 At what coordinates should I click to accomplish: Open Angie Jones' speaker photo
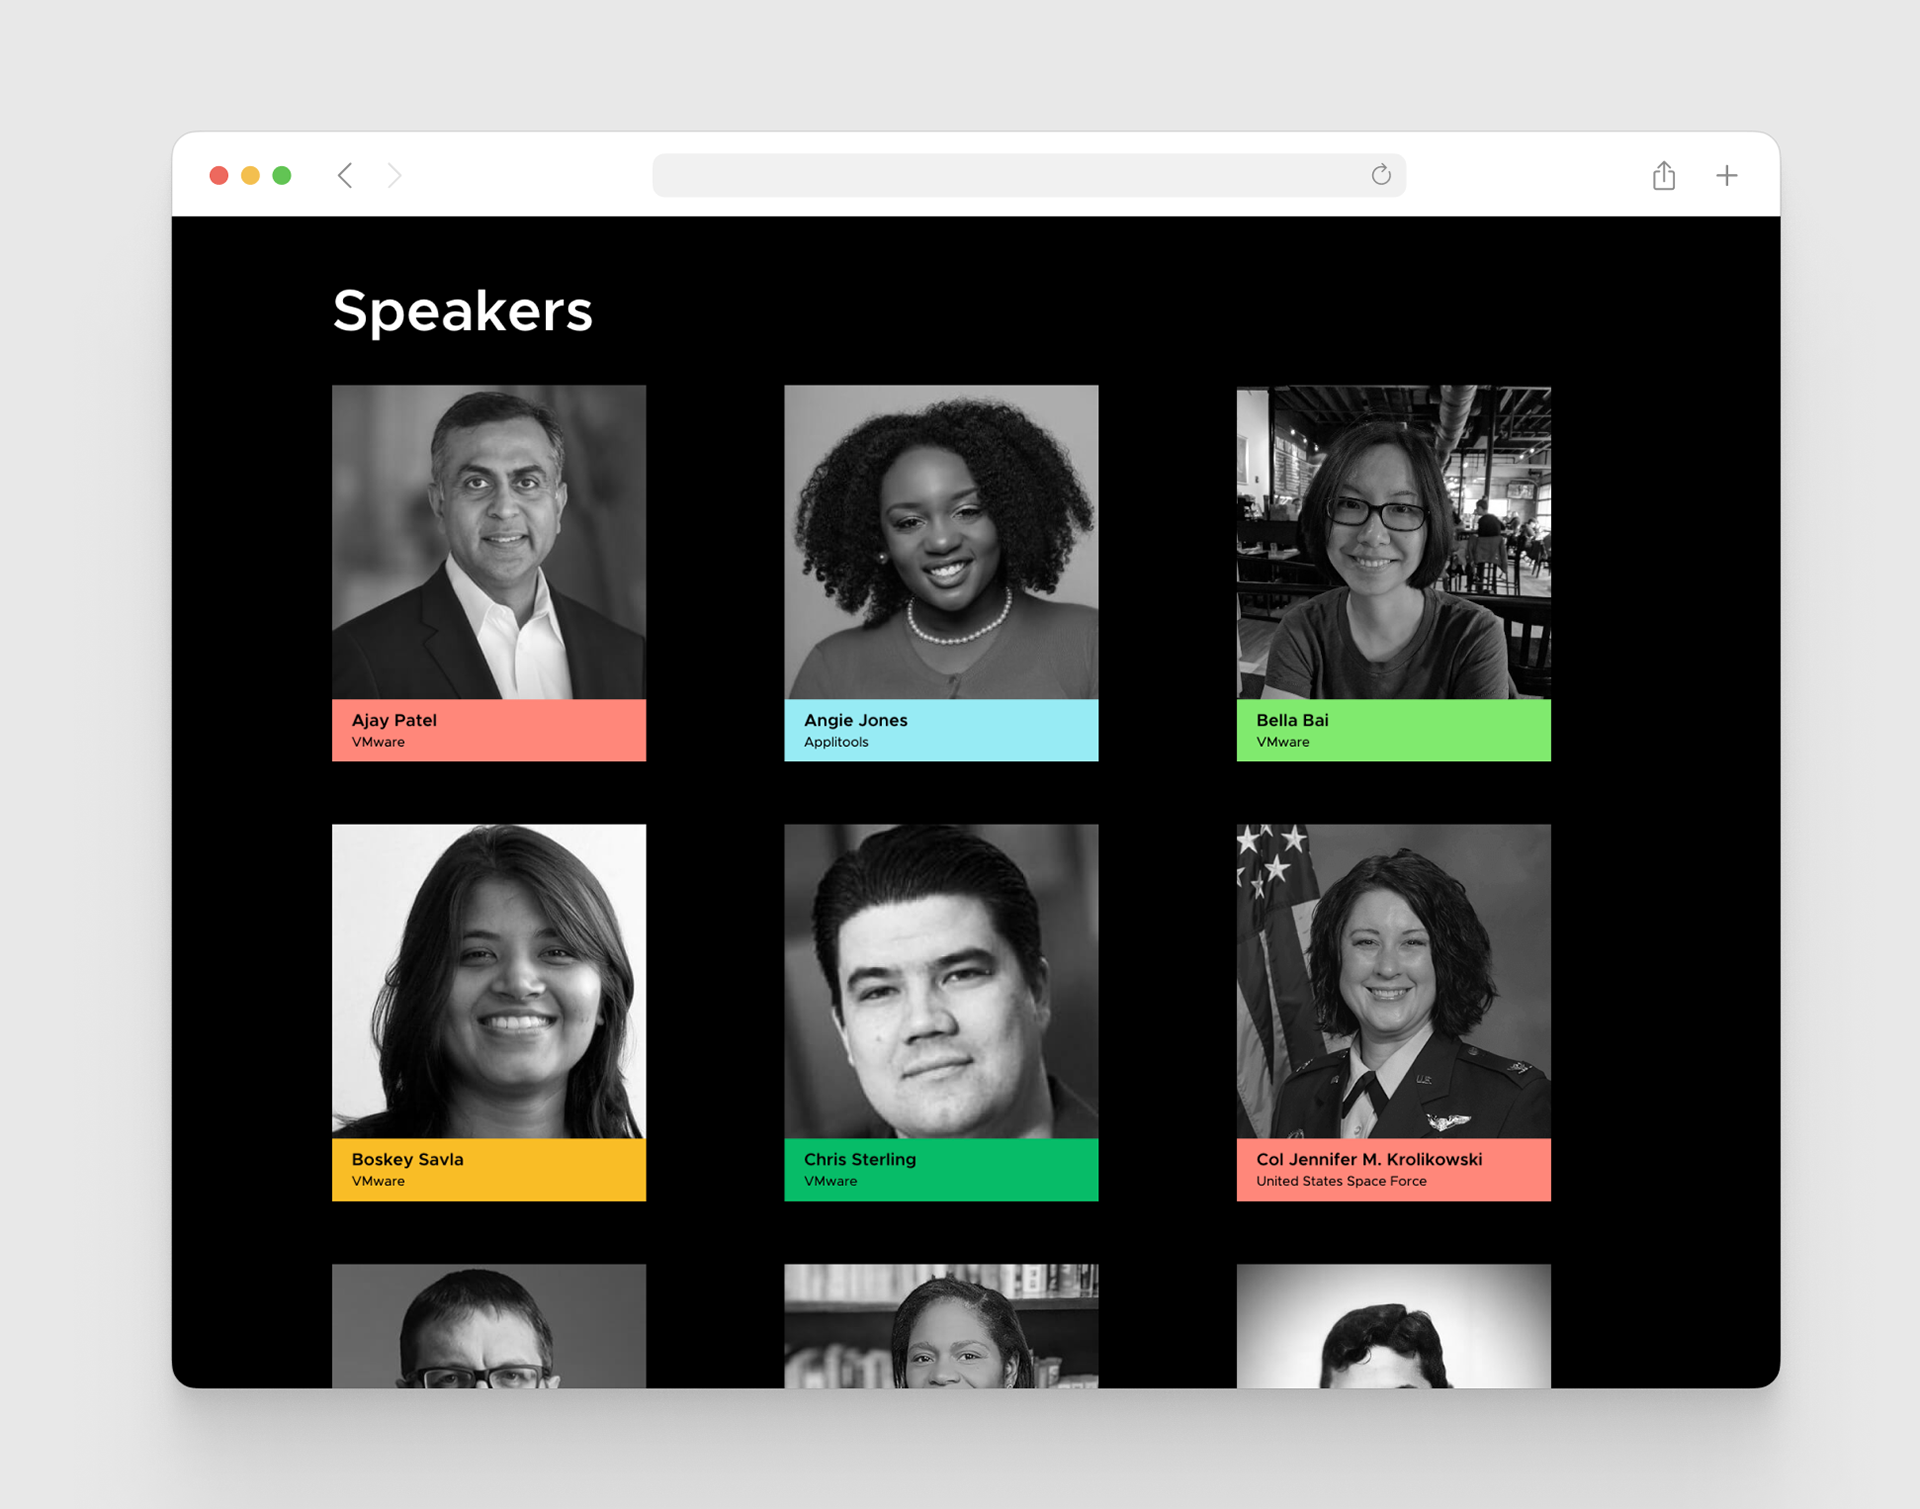click(x=941, y=542)
